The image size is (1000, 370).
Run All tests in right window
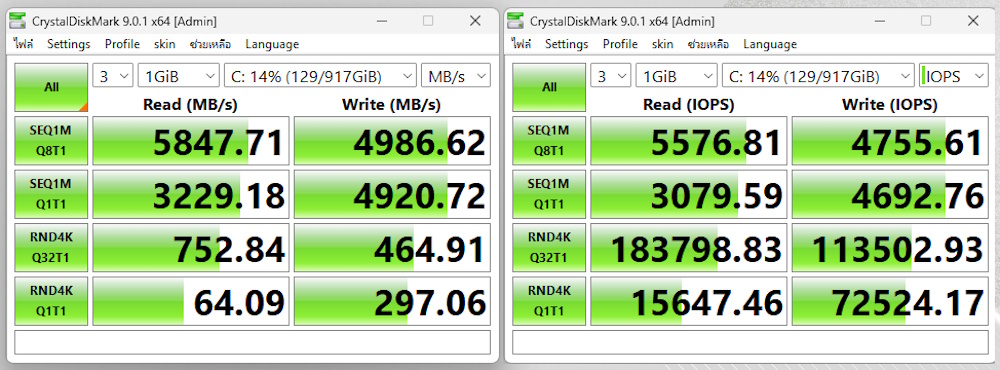pyautogui.click(x=549, y=87)
